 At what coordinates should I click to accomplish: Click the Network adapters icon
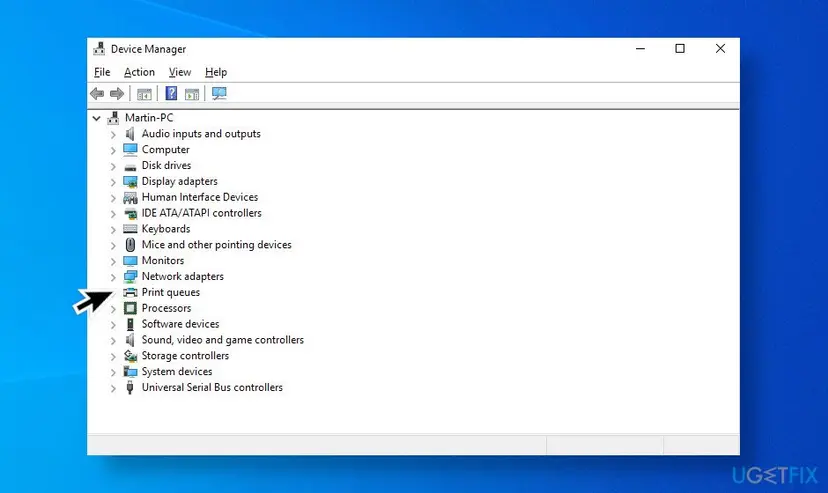[130, 277]
